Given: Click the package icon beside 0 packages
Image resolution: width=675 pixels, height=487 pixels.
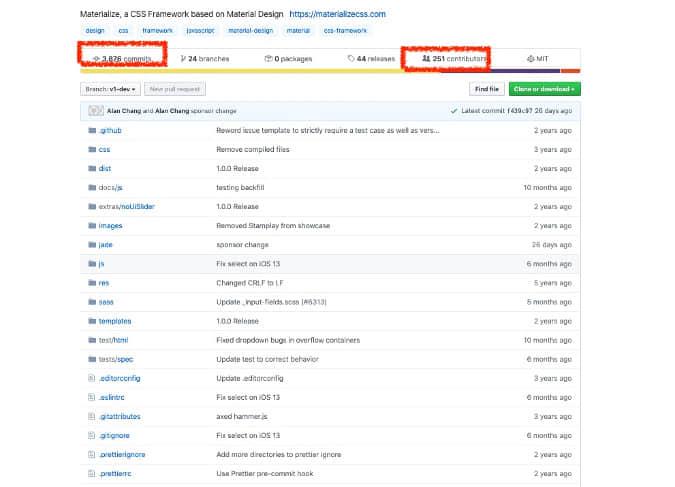Looking at the screenshot, I should click(268, 59).
